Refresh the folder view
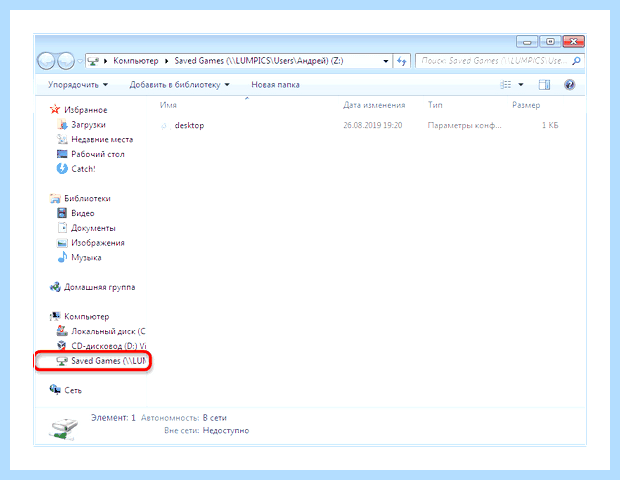The image size is (620, 480). click(402, 61)
